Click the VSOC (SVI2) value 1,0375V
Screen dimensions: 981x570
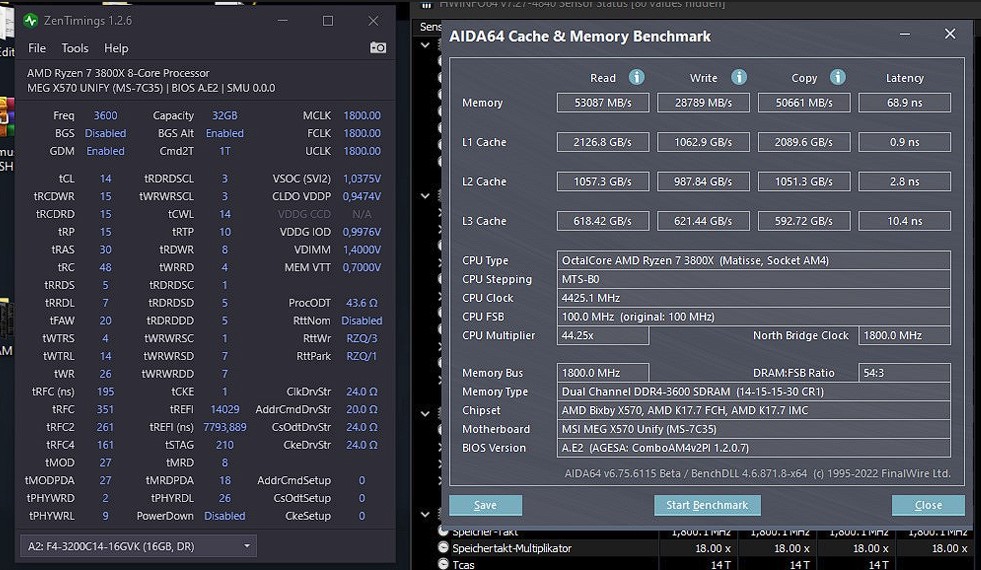click(x=362, y=179)
